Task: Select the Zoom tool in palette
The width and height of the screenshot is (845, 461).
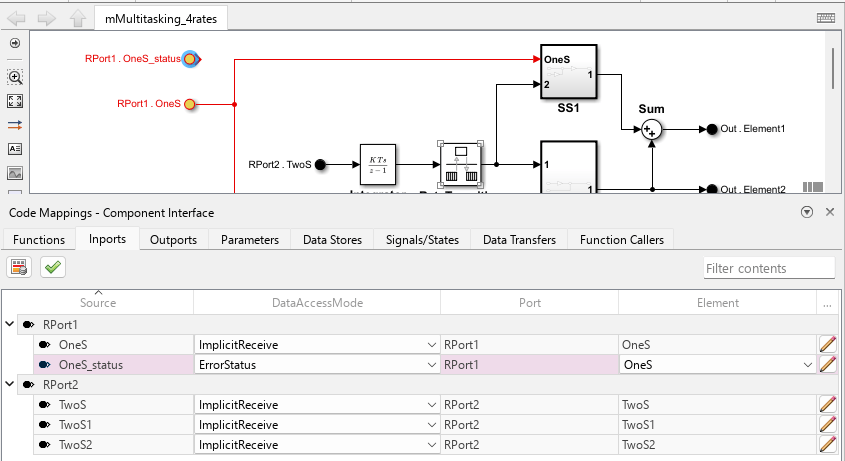Action: 15,77
